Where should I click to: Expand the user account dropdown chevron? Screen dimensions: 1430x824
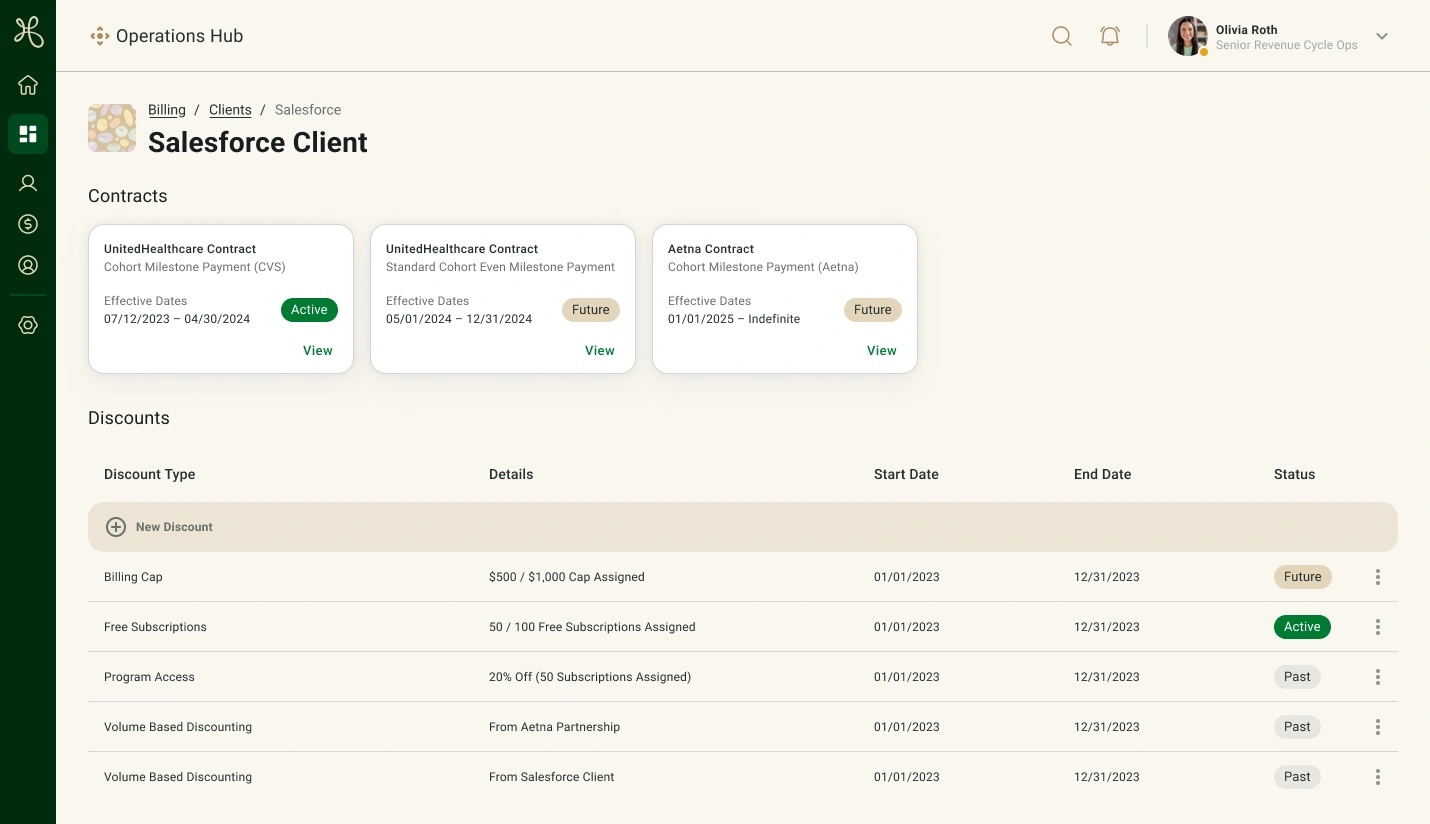click(x=1382, y=36)
